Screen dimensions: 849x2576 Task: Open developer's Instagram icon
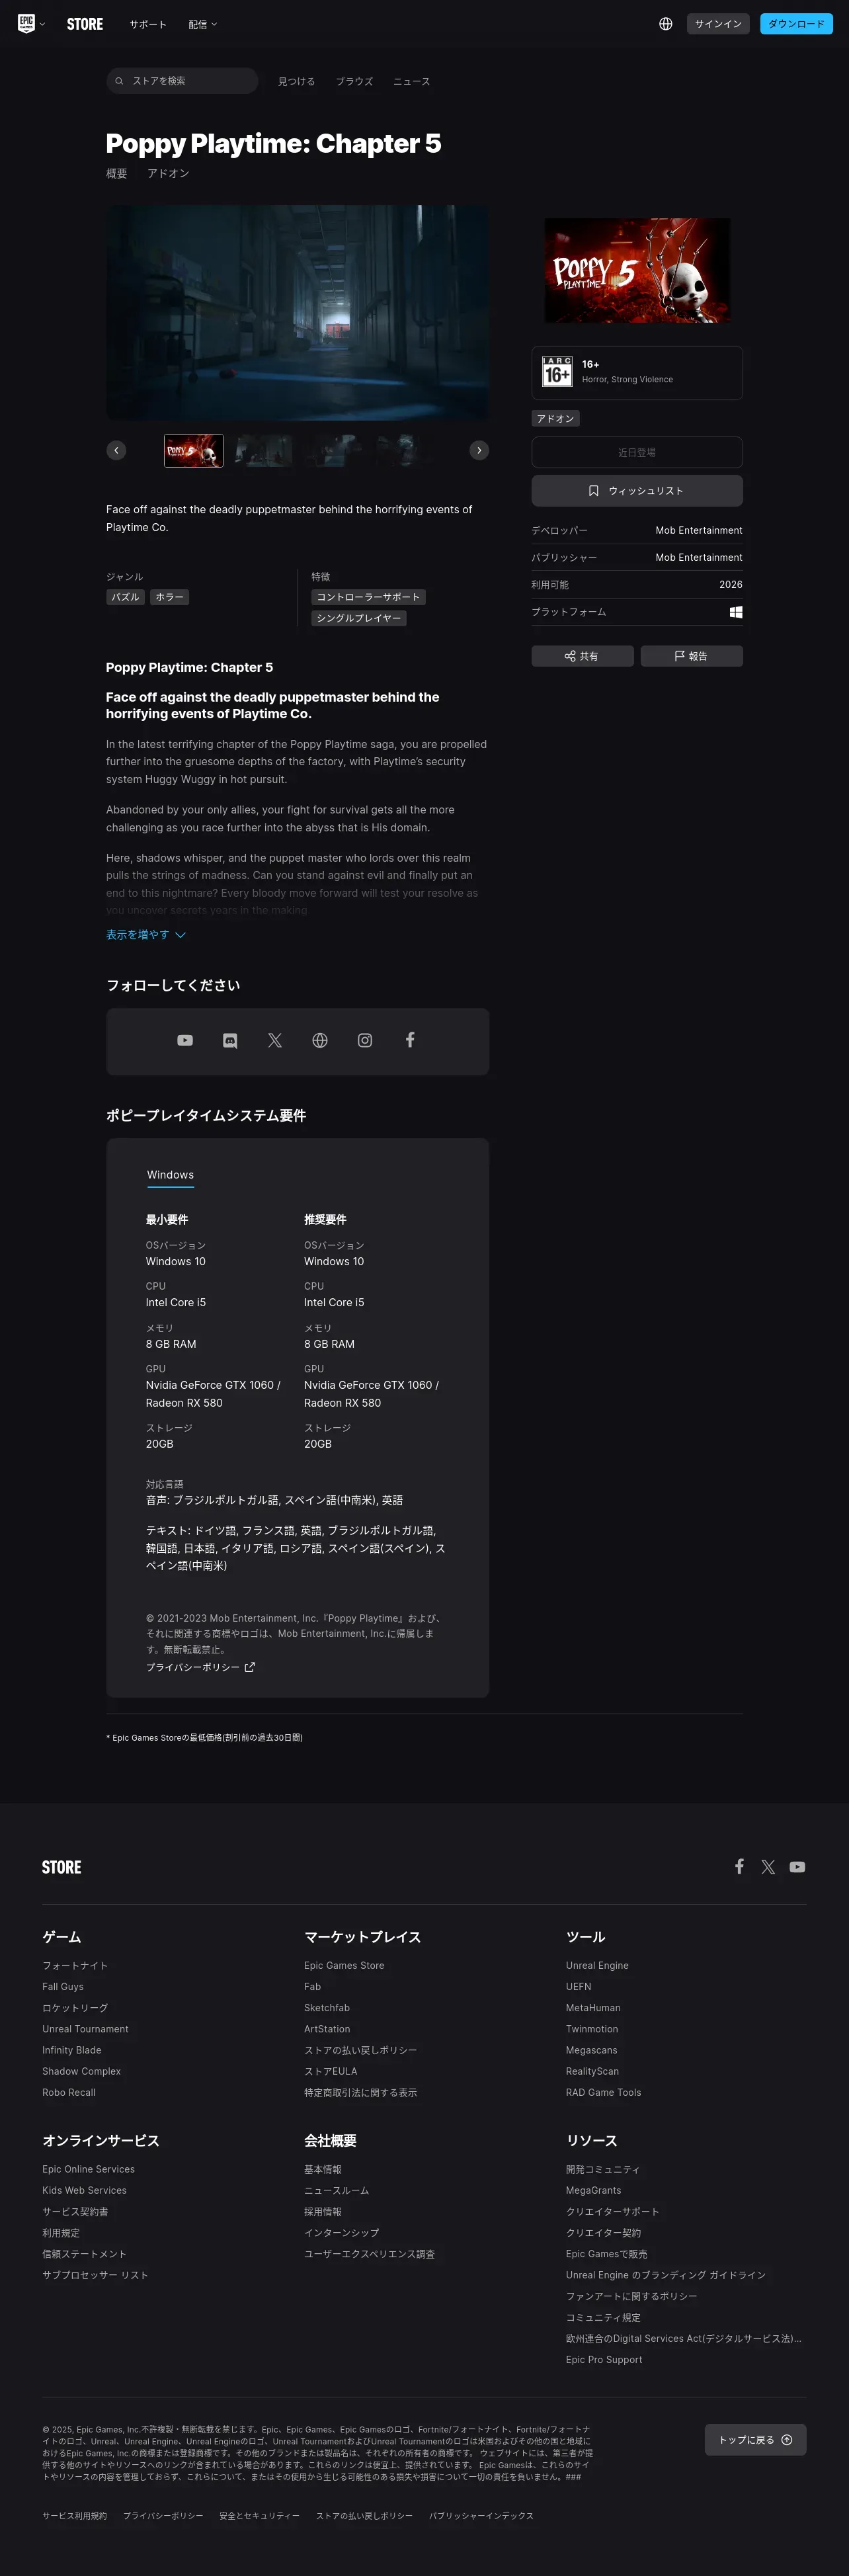coord(365,1040)
